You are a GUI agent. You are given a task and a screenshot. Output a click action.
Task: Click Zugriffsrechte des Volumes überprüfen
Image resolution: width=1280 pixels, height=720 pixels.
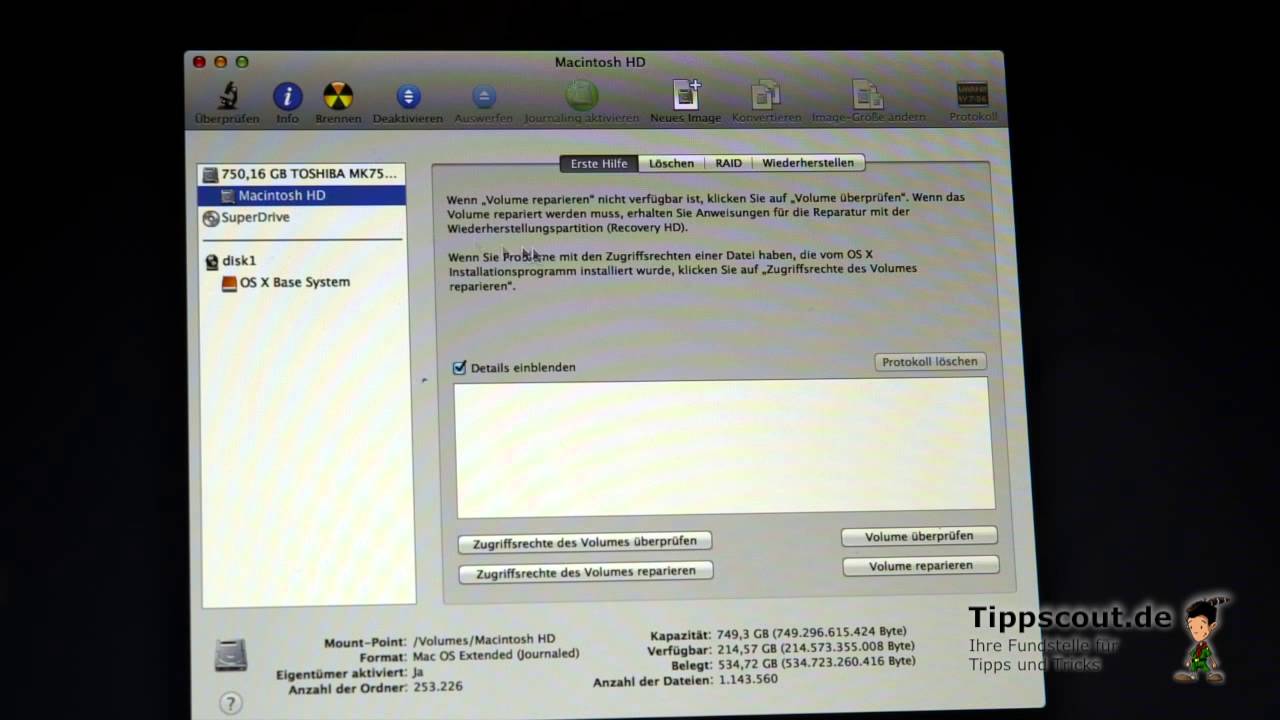(585, 542)
